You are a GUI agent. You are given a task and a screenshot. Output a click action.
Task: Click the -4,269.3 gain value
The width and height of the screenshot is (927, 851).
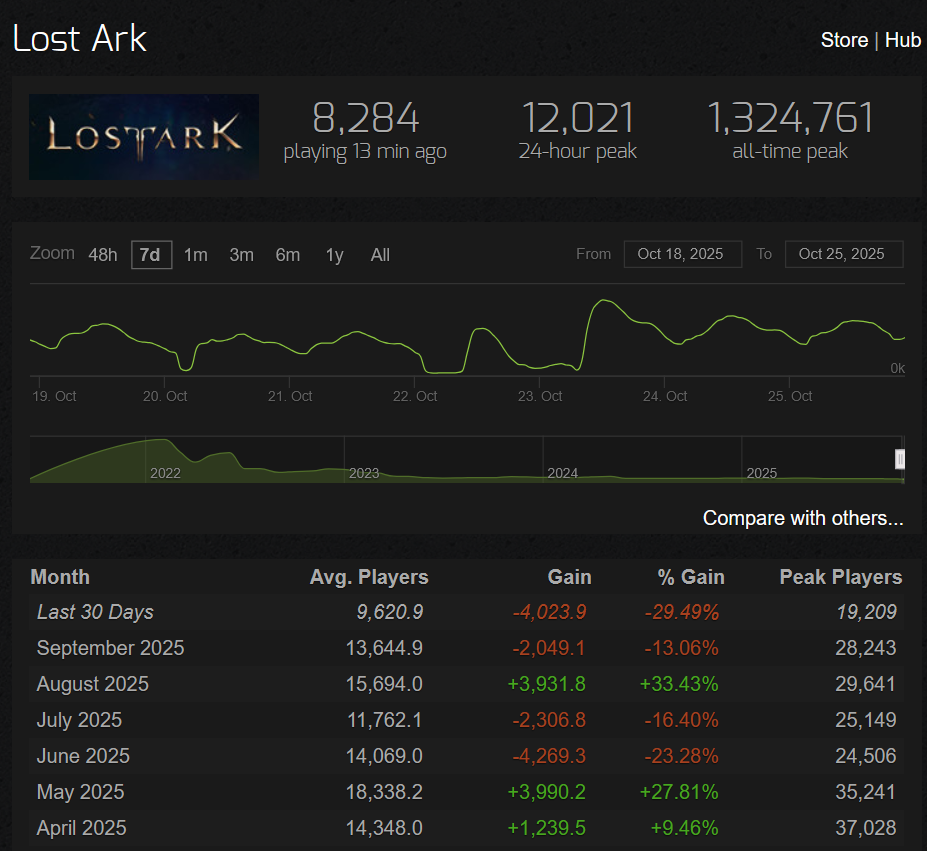click(549, 756)
